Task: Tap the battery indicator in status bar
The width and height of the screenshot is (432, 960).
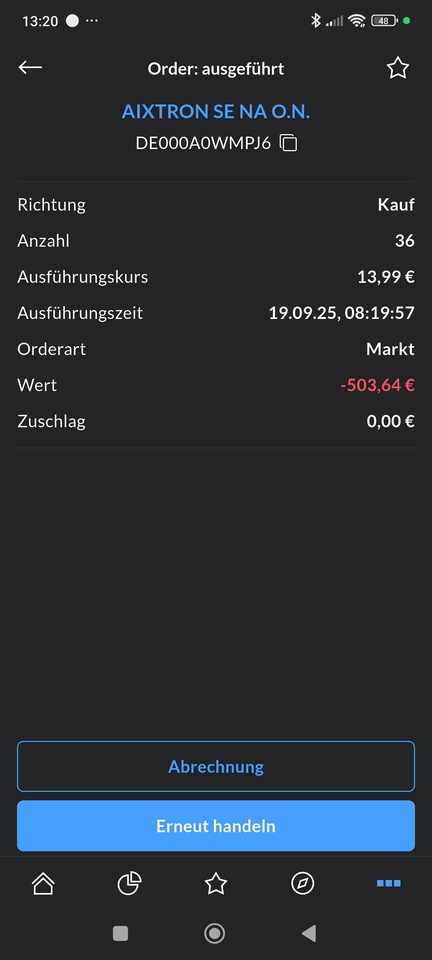Action: 384,21
